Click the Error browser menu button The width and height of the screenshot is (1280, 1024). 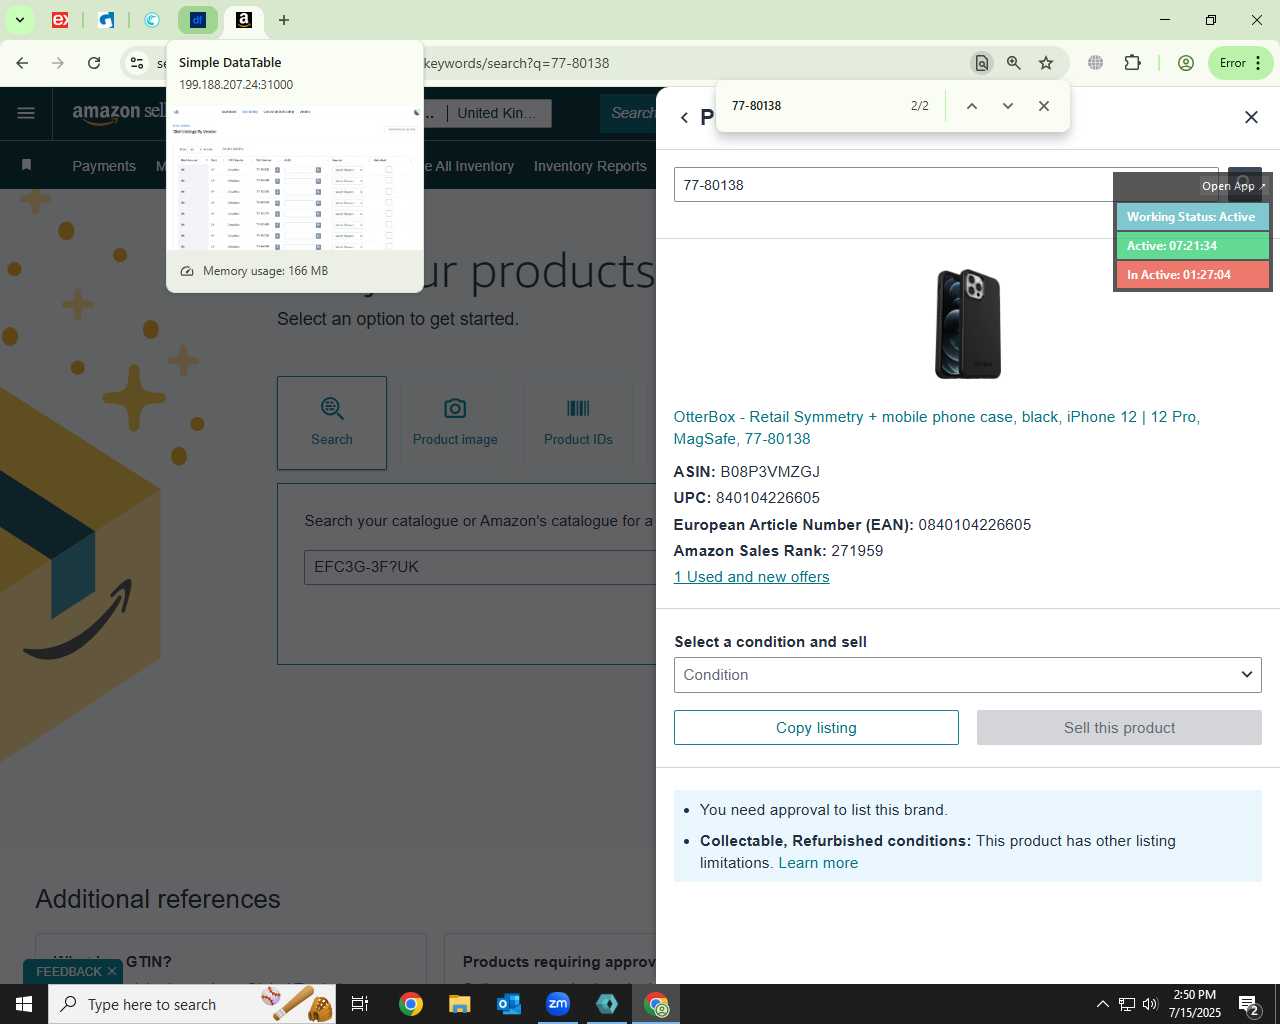1240,63
